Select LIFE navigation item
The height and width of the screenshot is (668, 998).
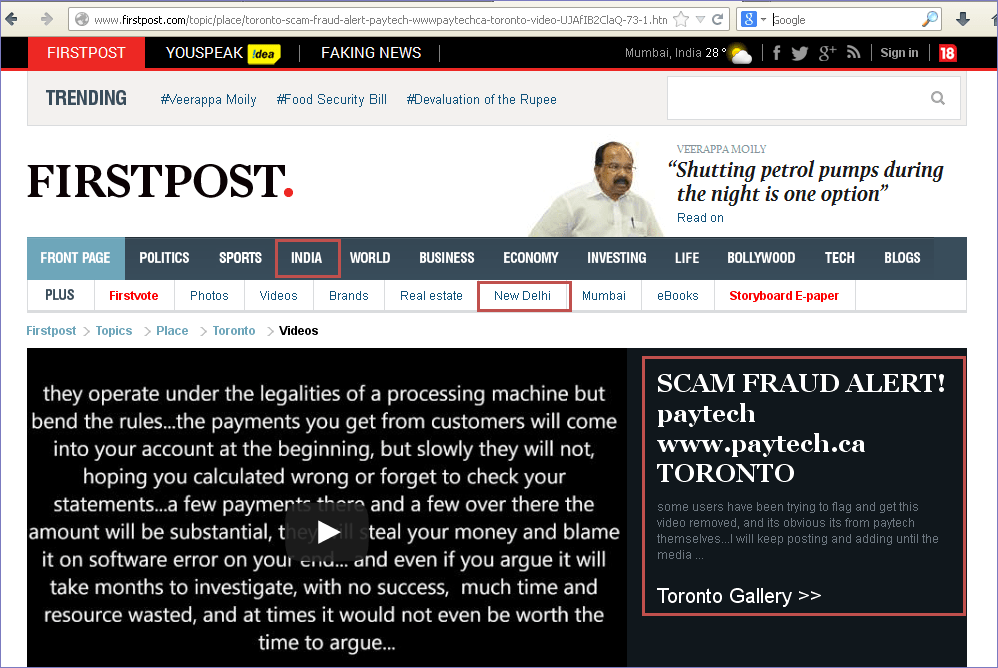coord(687,258)
